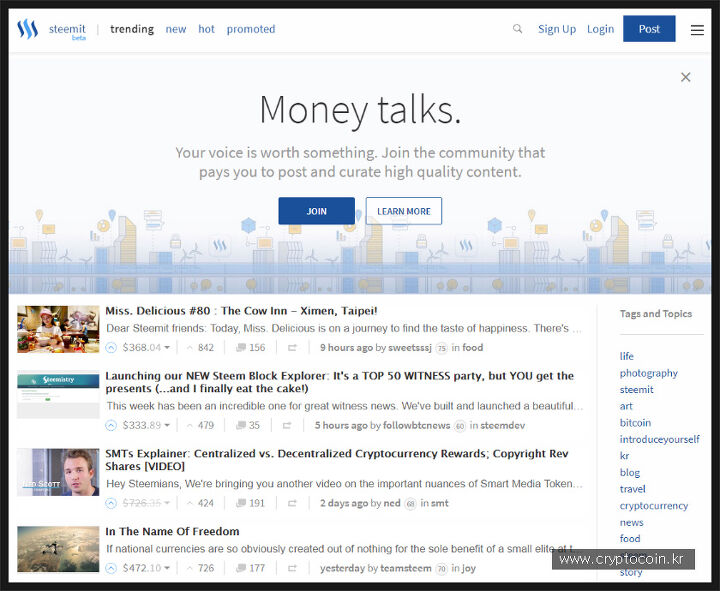Visit author sweetsssj's profile
Screen dimensions: 720x591
click(x=410, y=348)
